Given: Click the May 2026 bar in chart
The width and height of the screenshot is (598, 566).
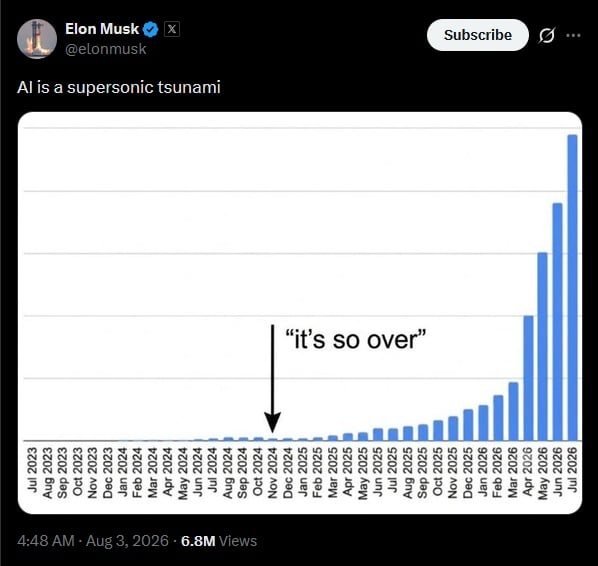Looking at the screenshot, I should [542, 346].
